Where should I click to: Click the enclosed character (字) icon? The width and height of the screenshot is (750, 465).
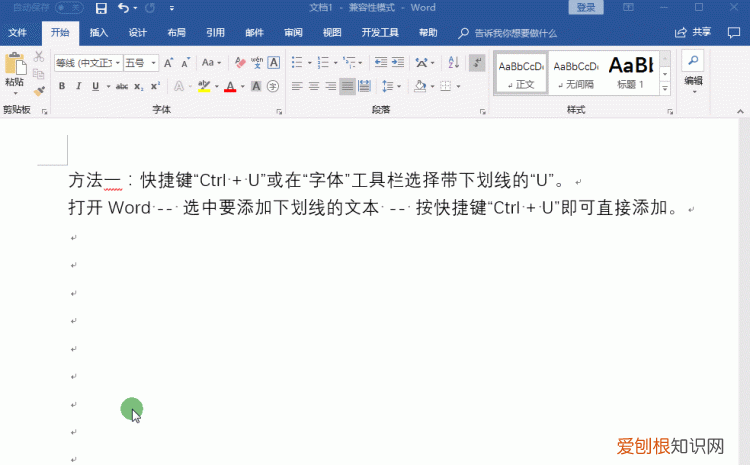point(273,86)
